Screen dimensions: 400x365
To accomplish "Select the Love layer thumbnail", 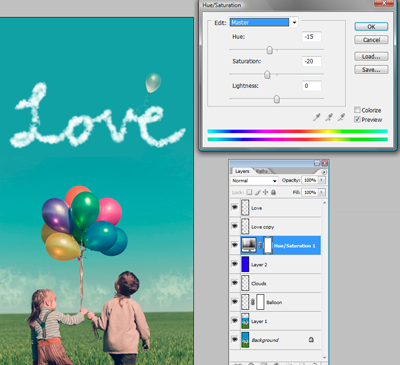I will click(x=245, y=208).
